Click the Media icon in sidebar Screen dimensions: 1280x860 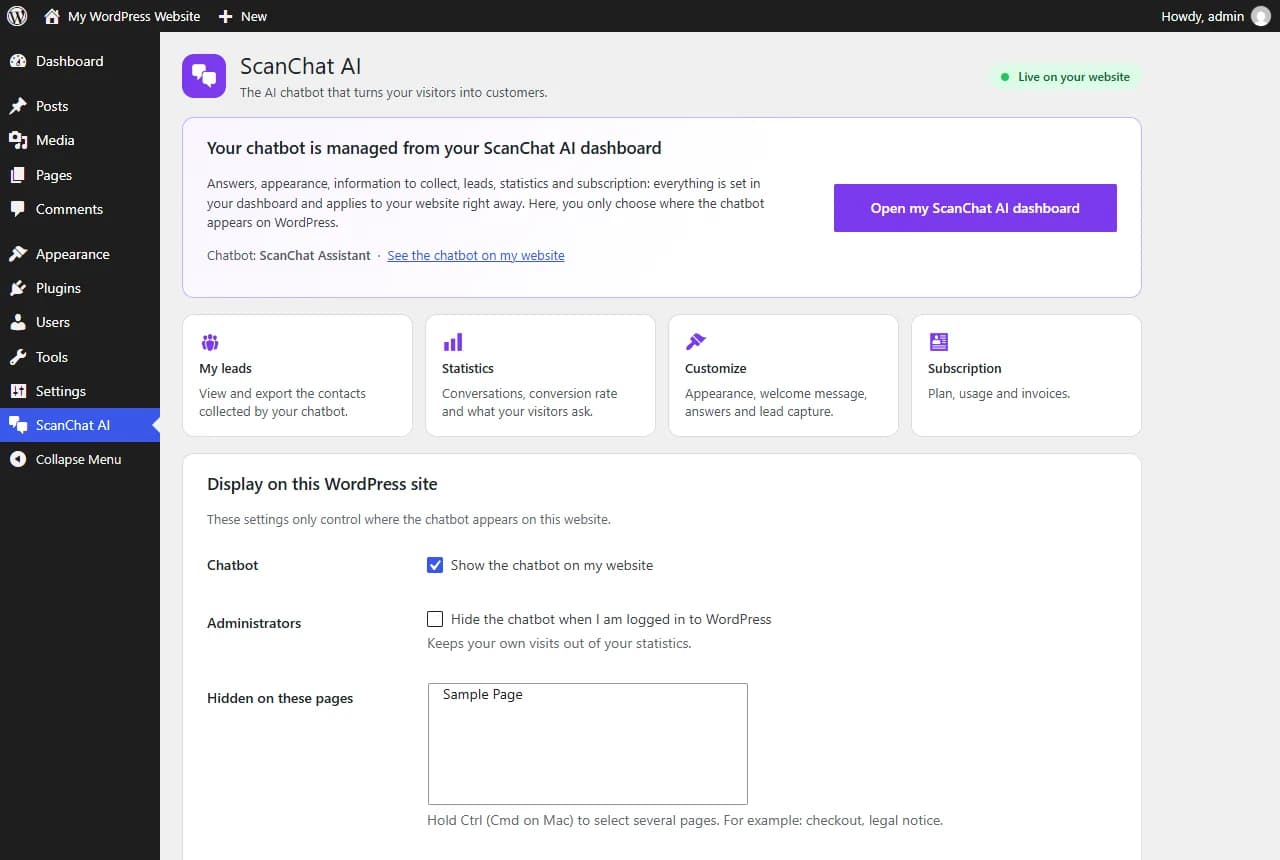click(18, 140)
